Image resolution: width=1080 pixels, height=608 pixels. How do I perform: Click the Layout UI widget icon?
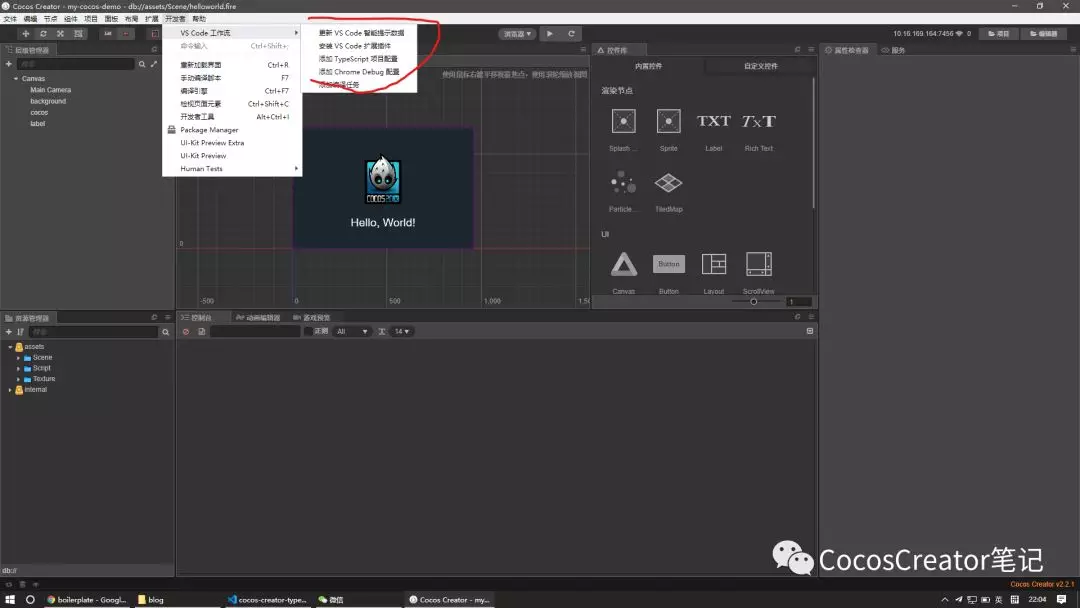click(714, 264)
